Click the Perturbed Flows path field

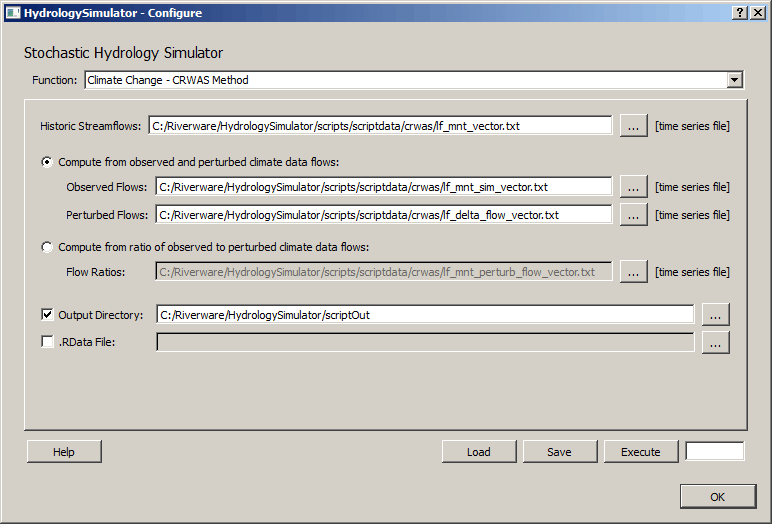384,215
